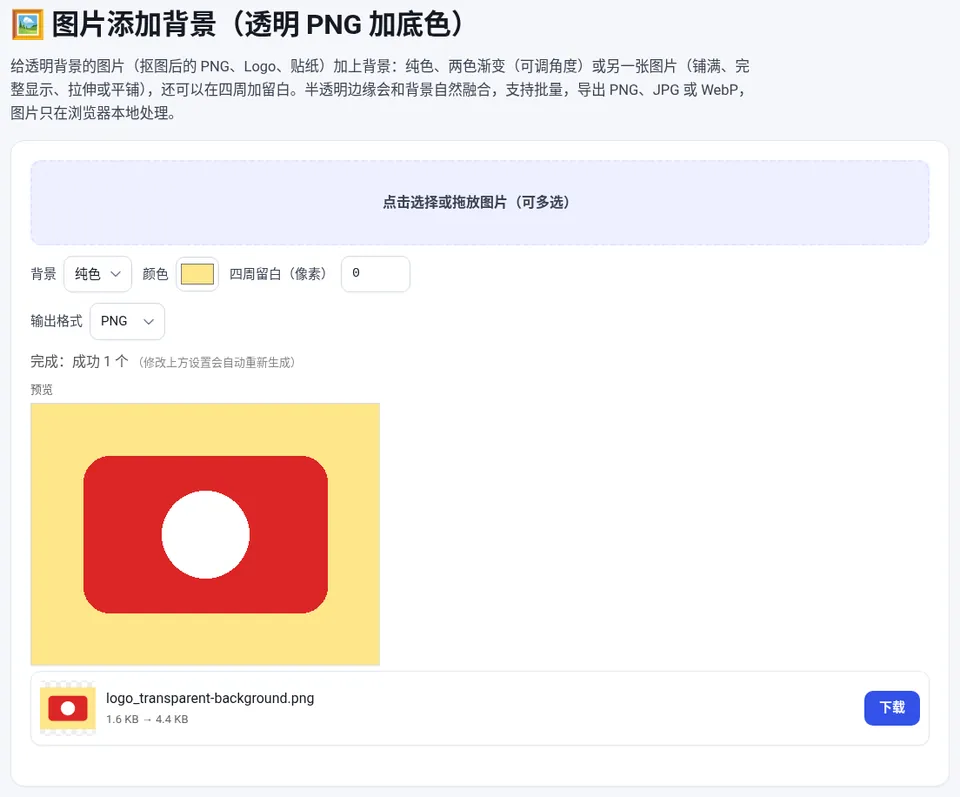960x797 pixels.
Task: Open the 输出格式 PNG dropdown
Action: tap(127, 321)
